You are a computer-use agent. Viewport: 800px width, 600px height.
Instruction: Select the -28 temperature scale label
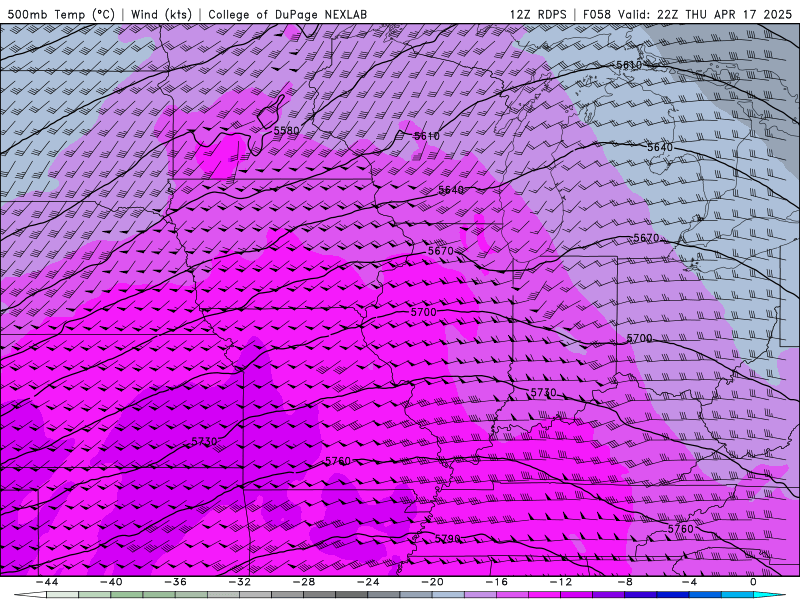[x=304, y=582]
